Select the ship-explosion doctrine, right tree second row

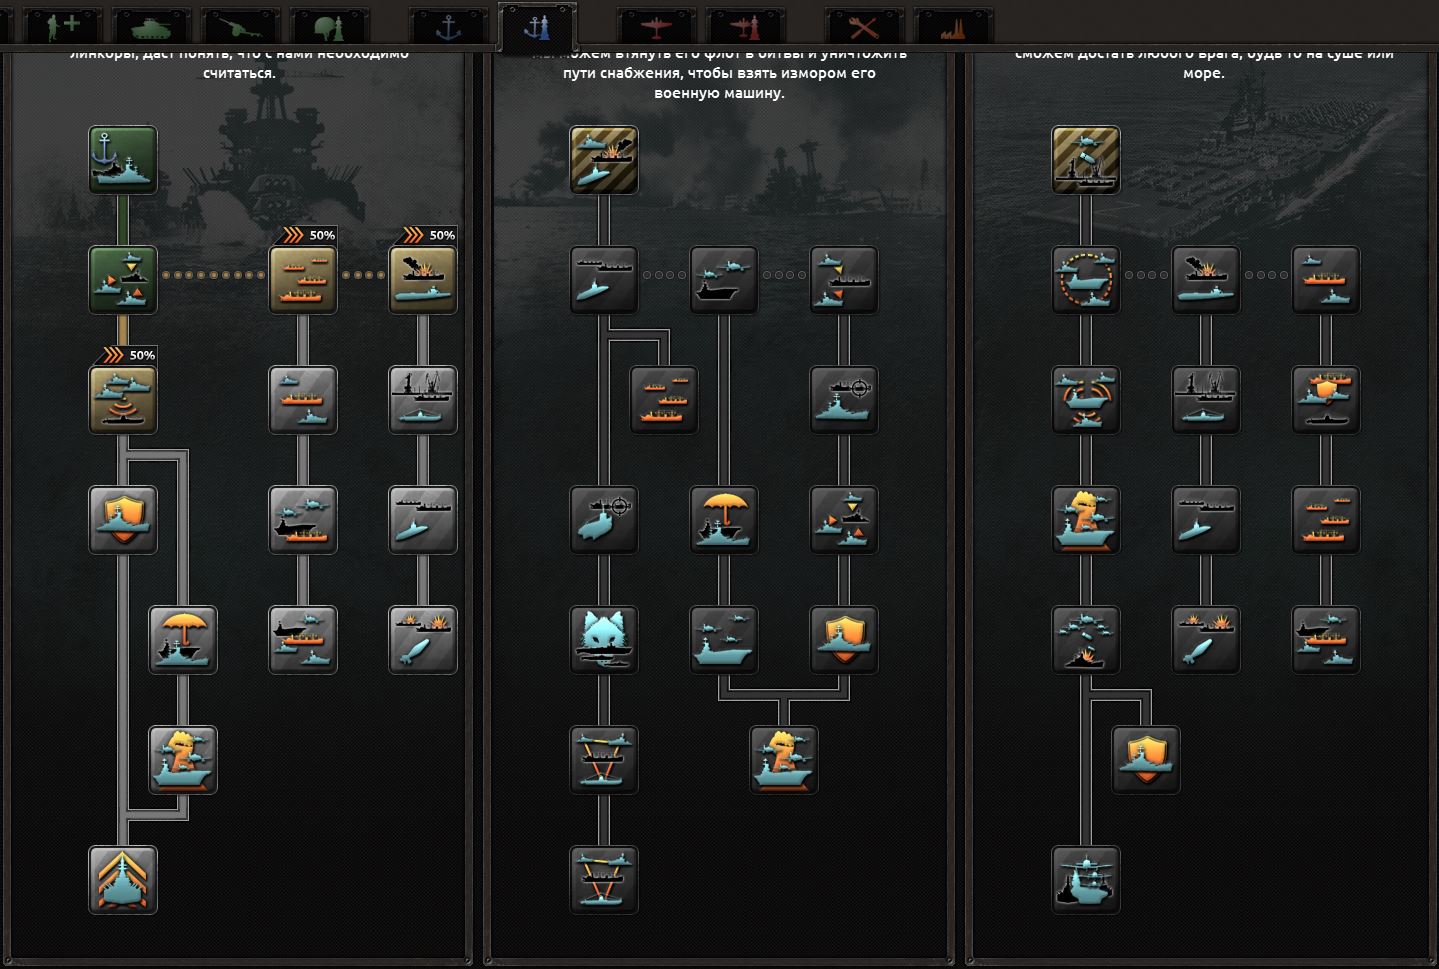point(1206,280)
